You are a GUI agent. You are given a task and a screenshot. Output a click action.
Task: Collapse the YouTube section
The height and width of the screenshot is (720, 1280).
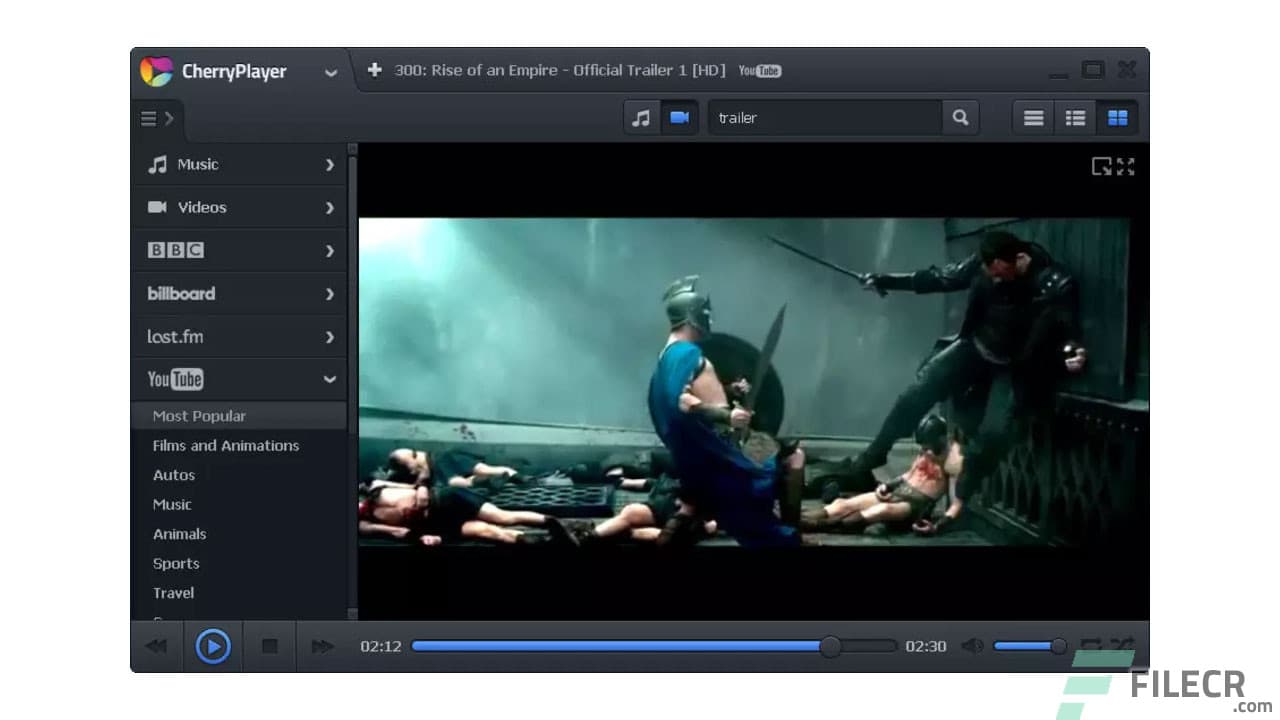point(329,379)
